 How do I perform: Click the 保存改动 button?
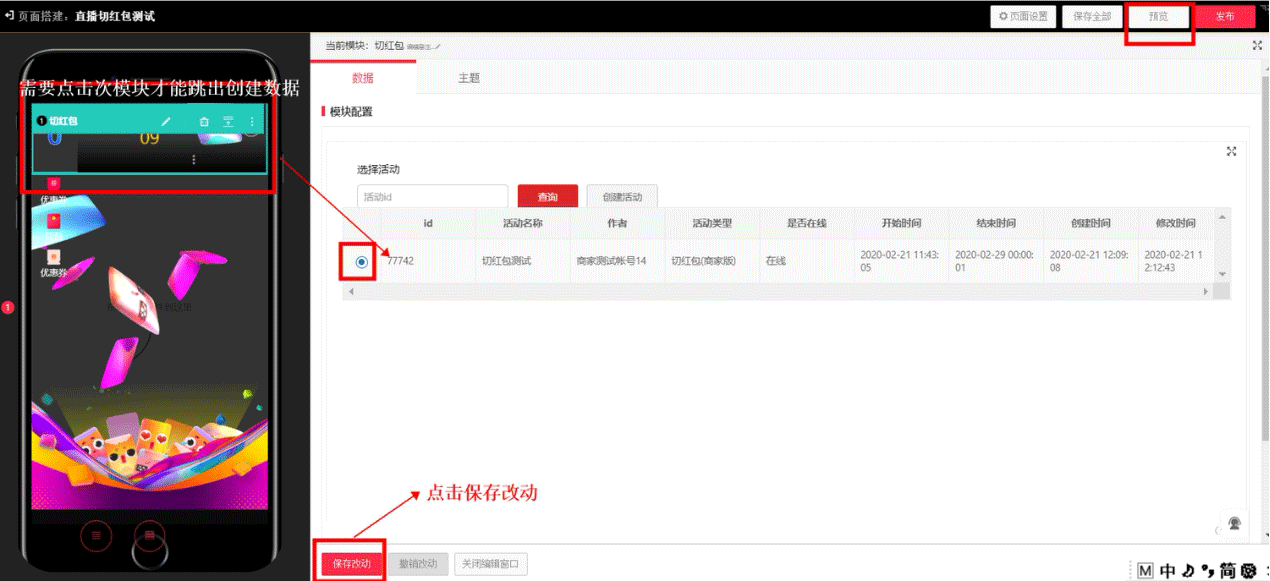click(351, 564)
